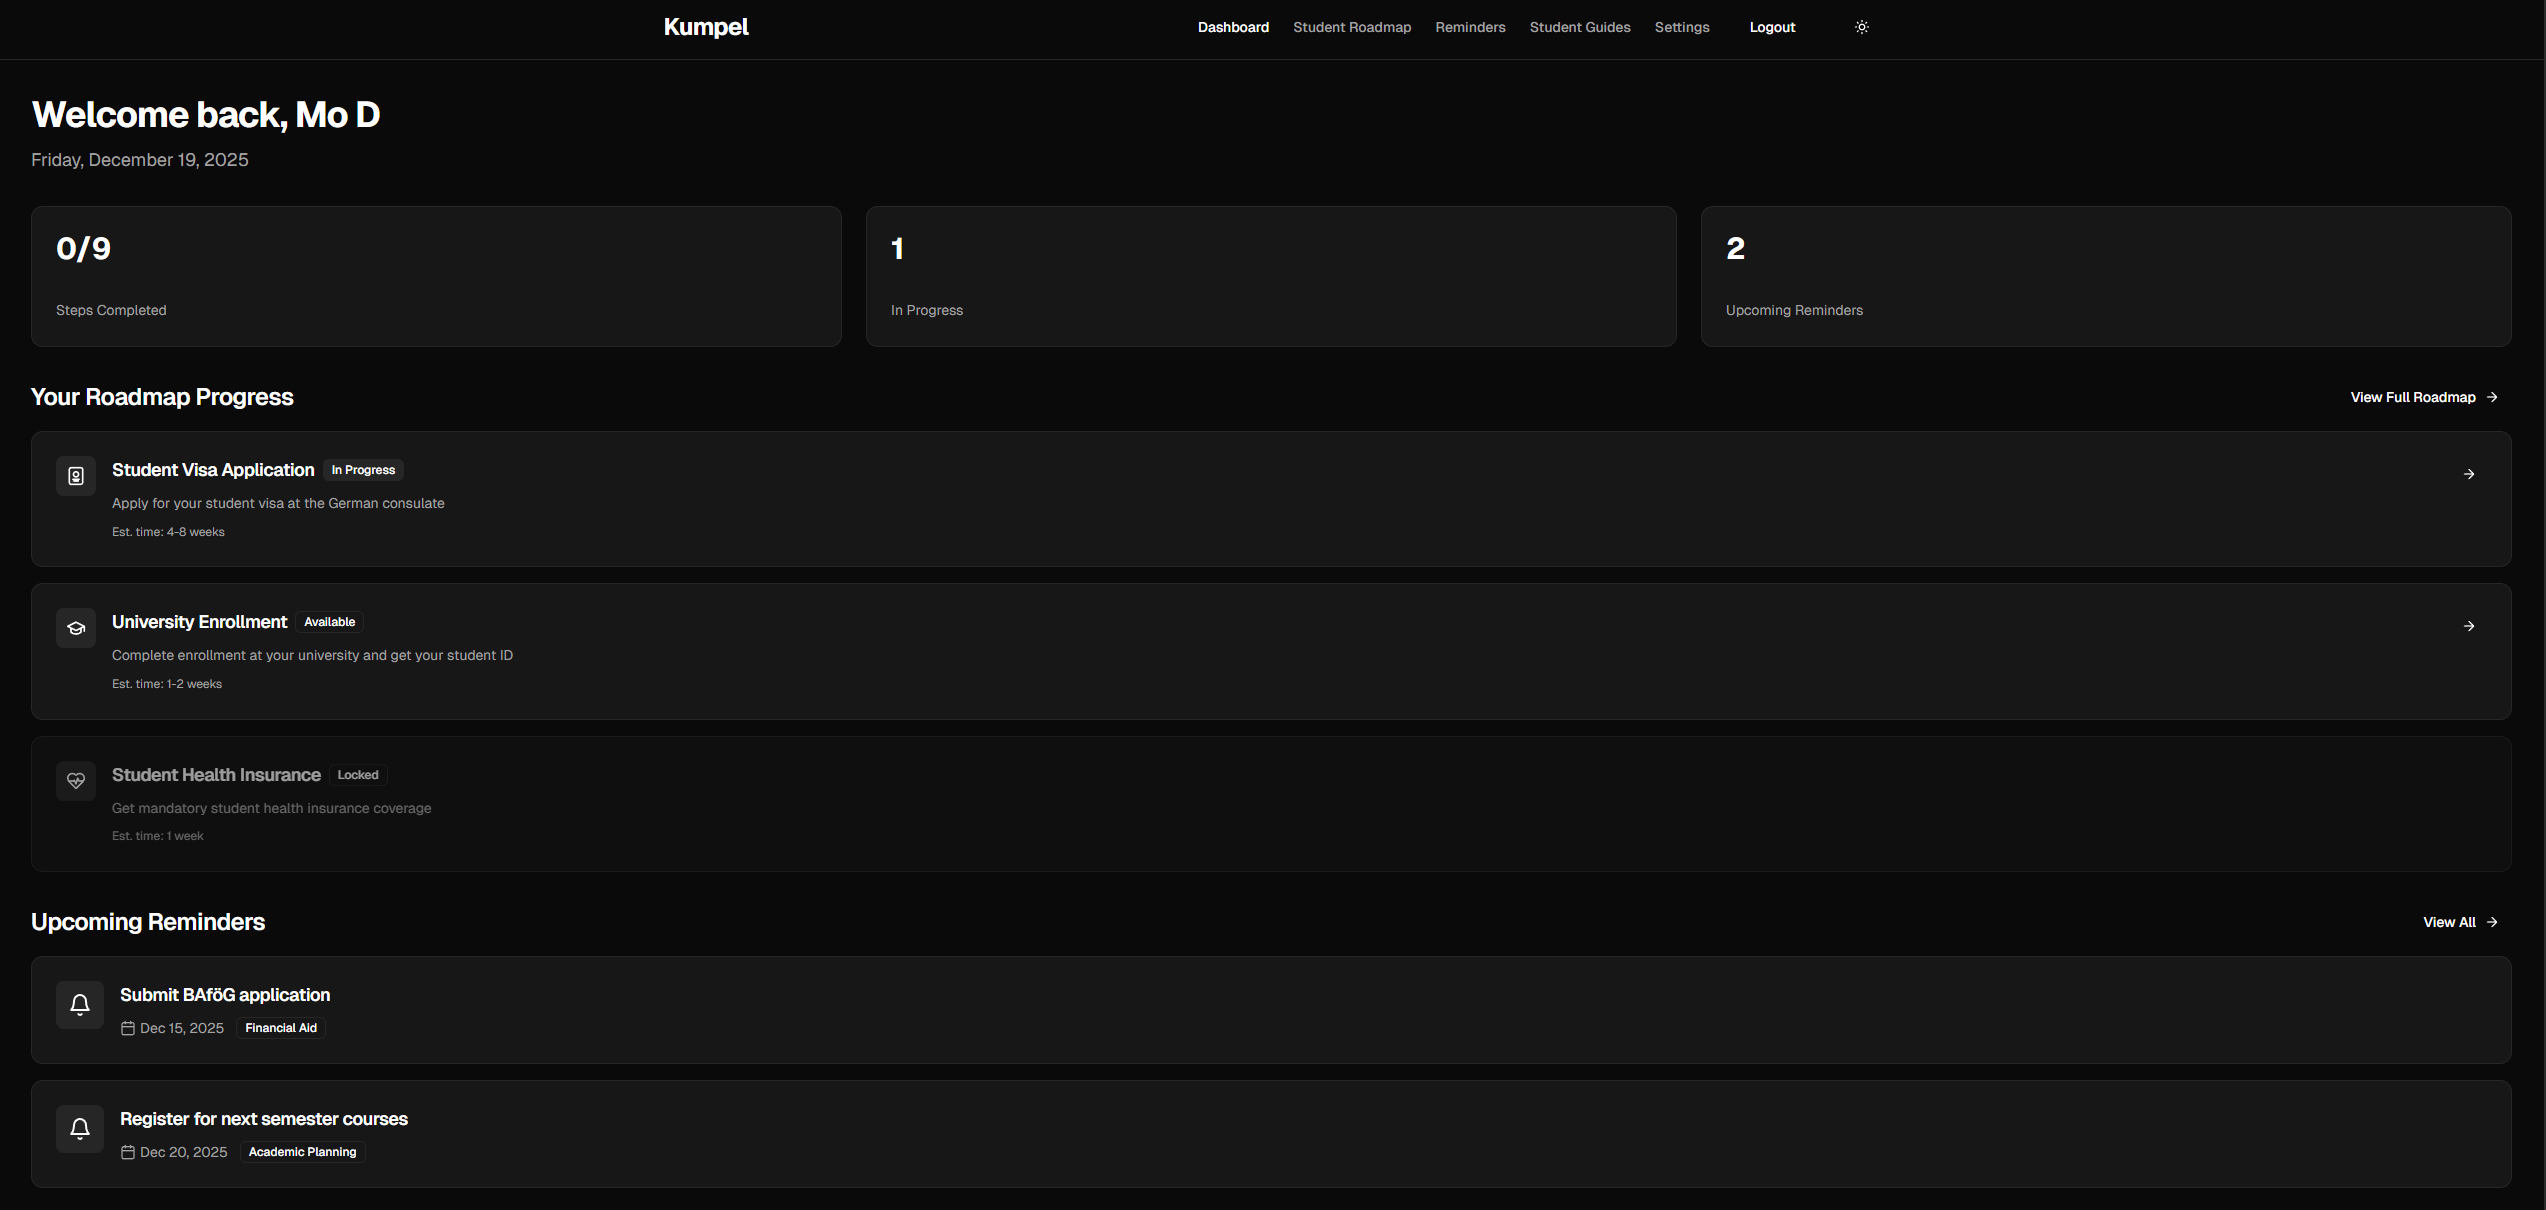The height and width of the screenshot is (1210, 2546).
Task: Click the arrow next to View Full Roadmap
Action: click(2492, 397)
